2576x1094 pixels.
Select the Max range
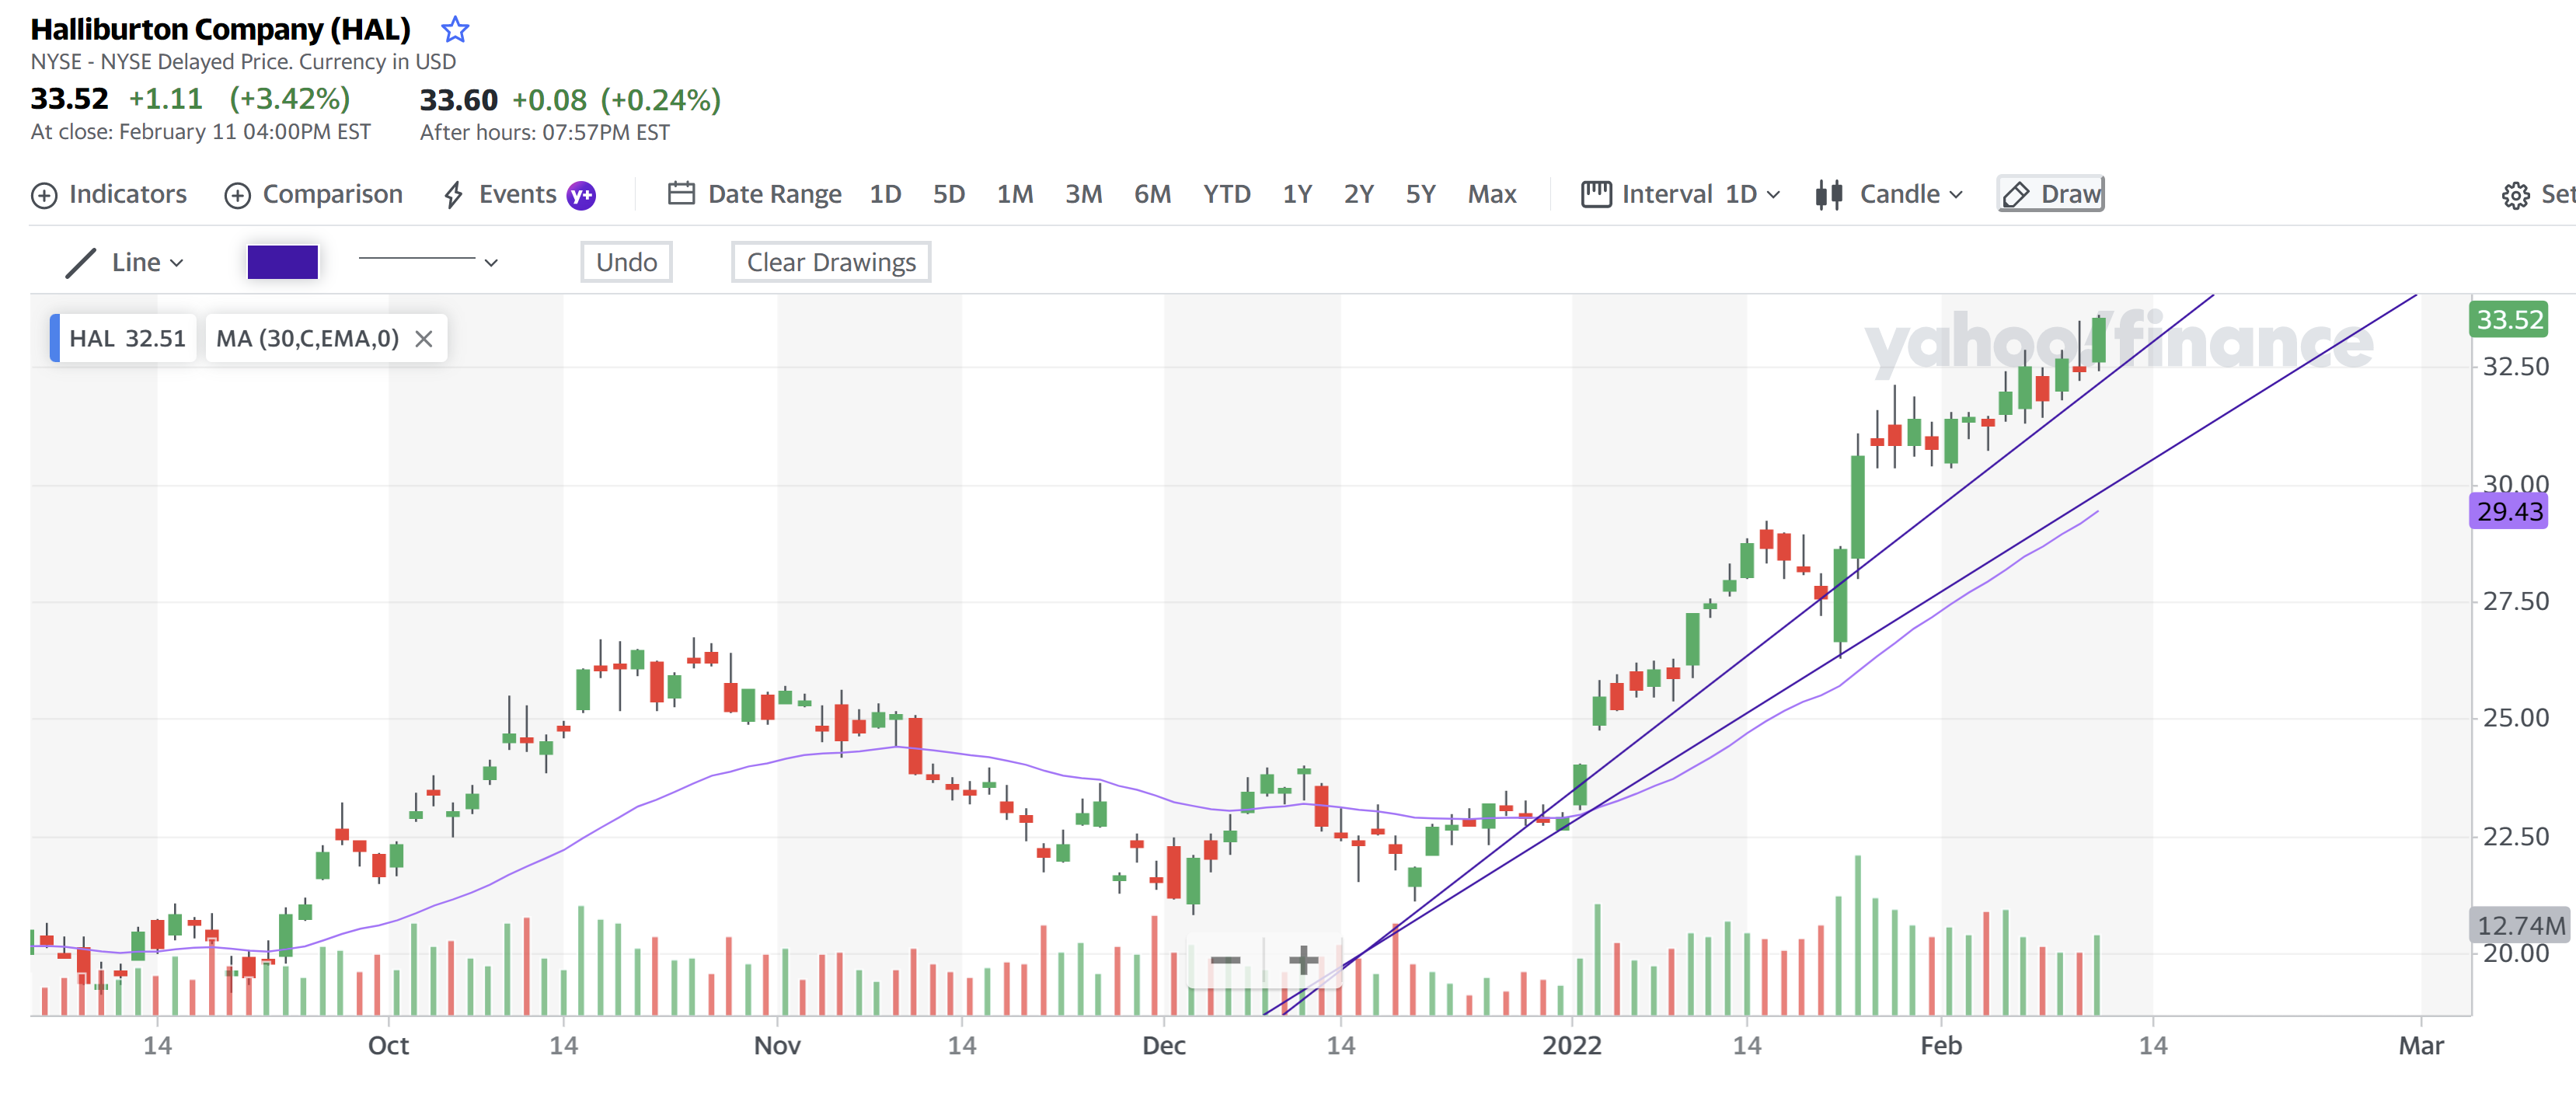[x=1492, y=194]
